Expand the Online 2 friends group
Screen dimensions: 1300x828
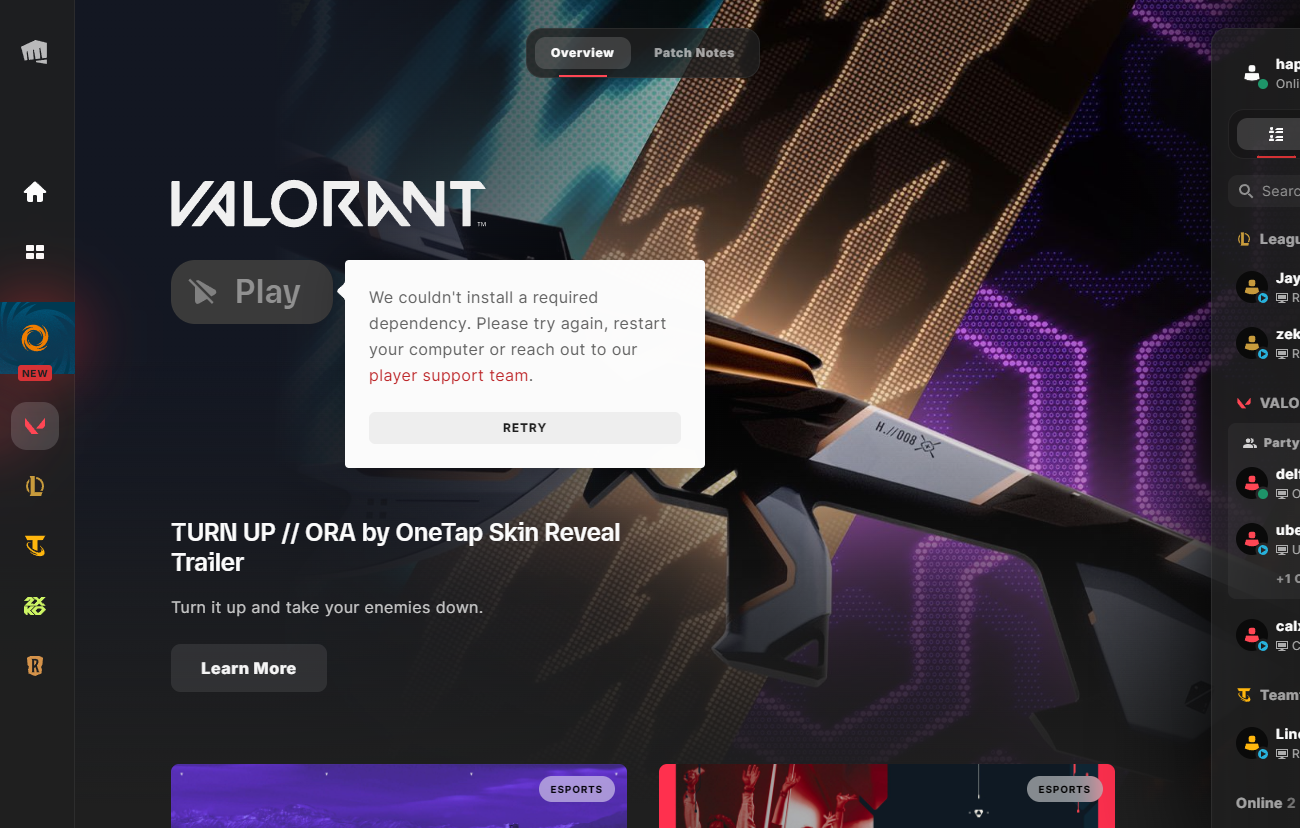[1266, 803]
